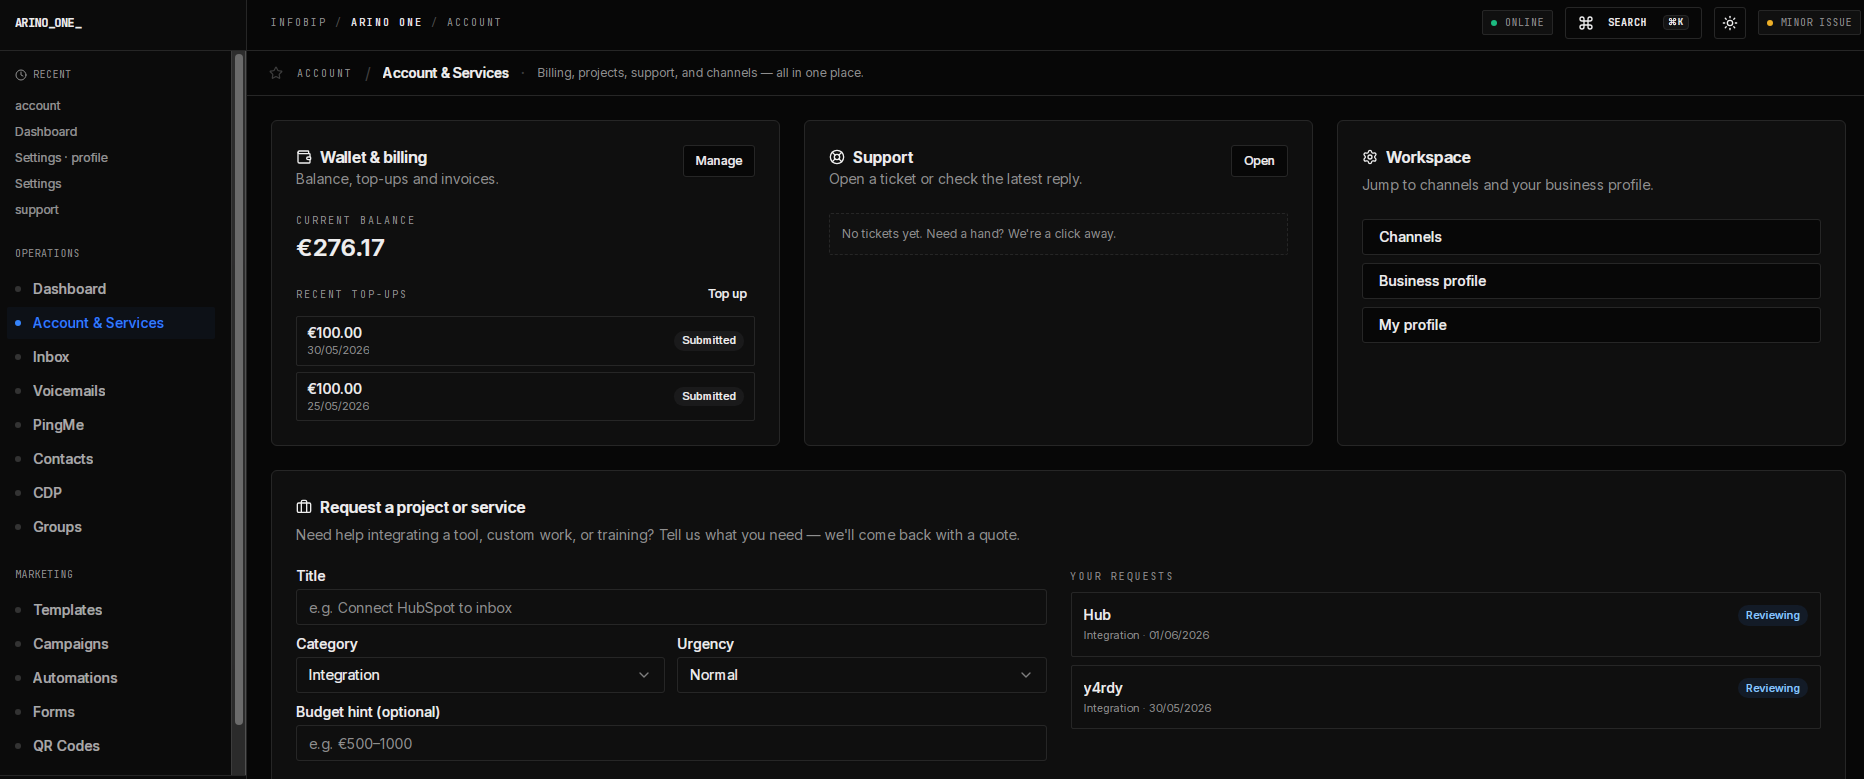Screen dimensions: 1864x779
Task: Click Open in the Support card
Action: (x=1259, y=161)
